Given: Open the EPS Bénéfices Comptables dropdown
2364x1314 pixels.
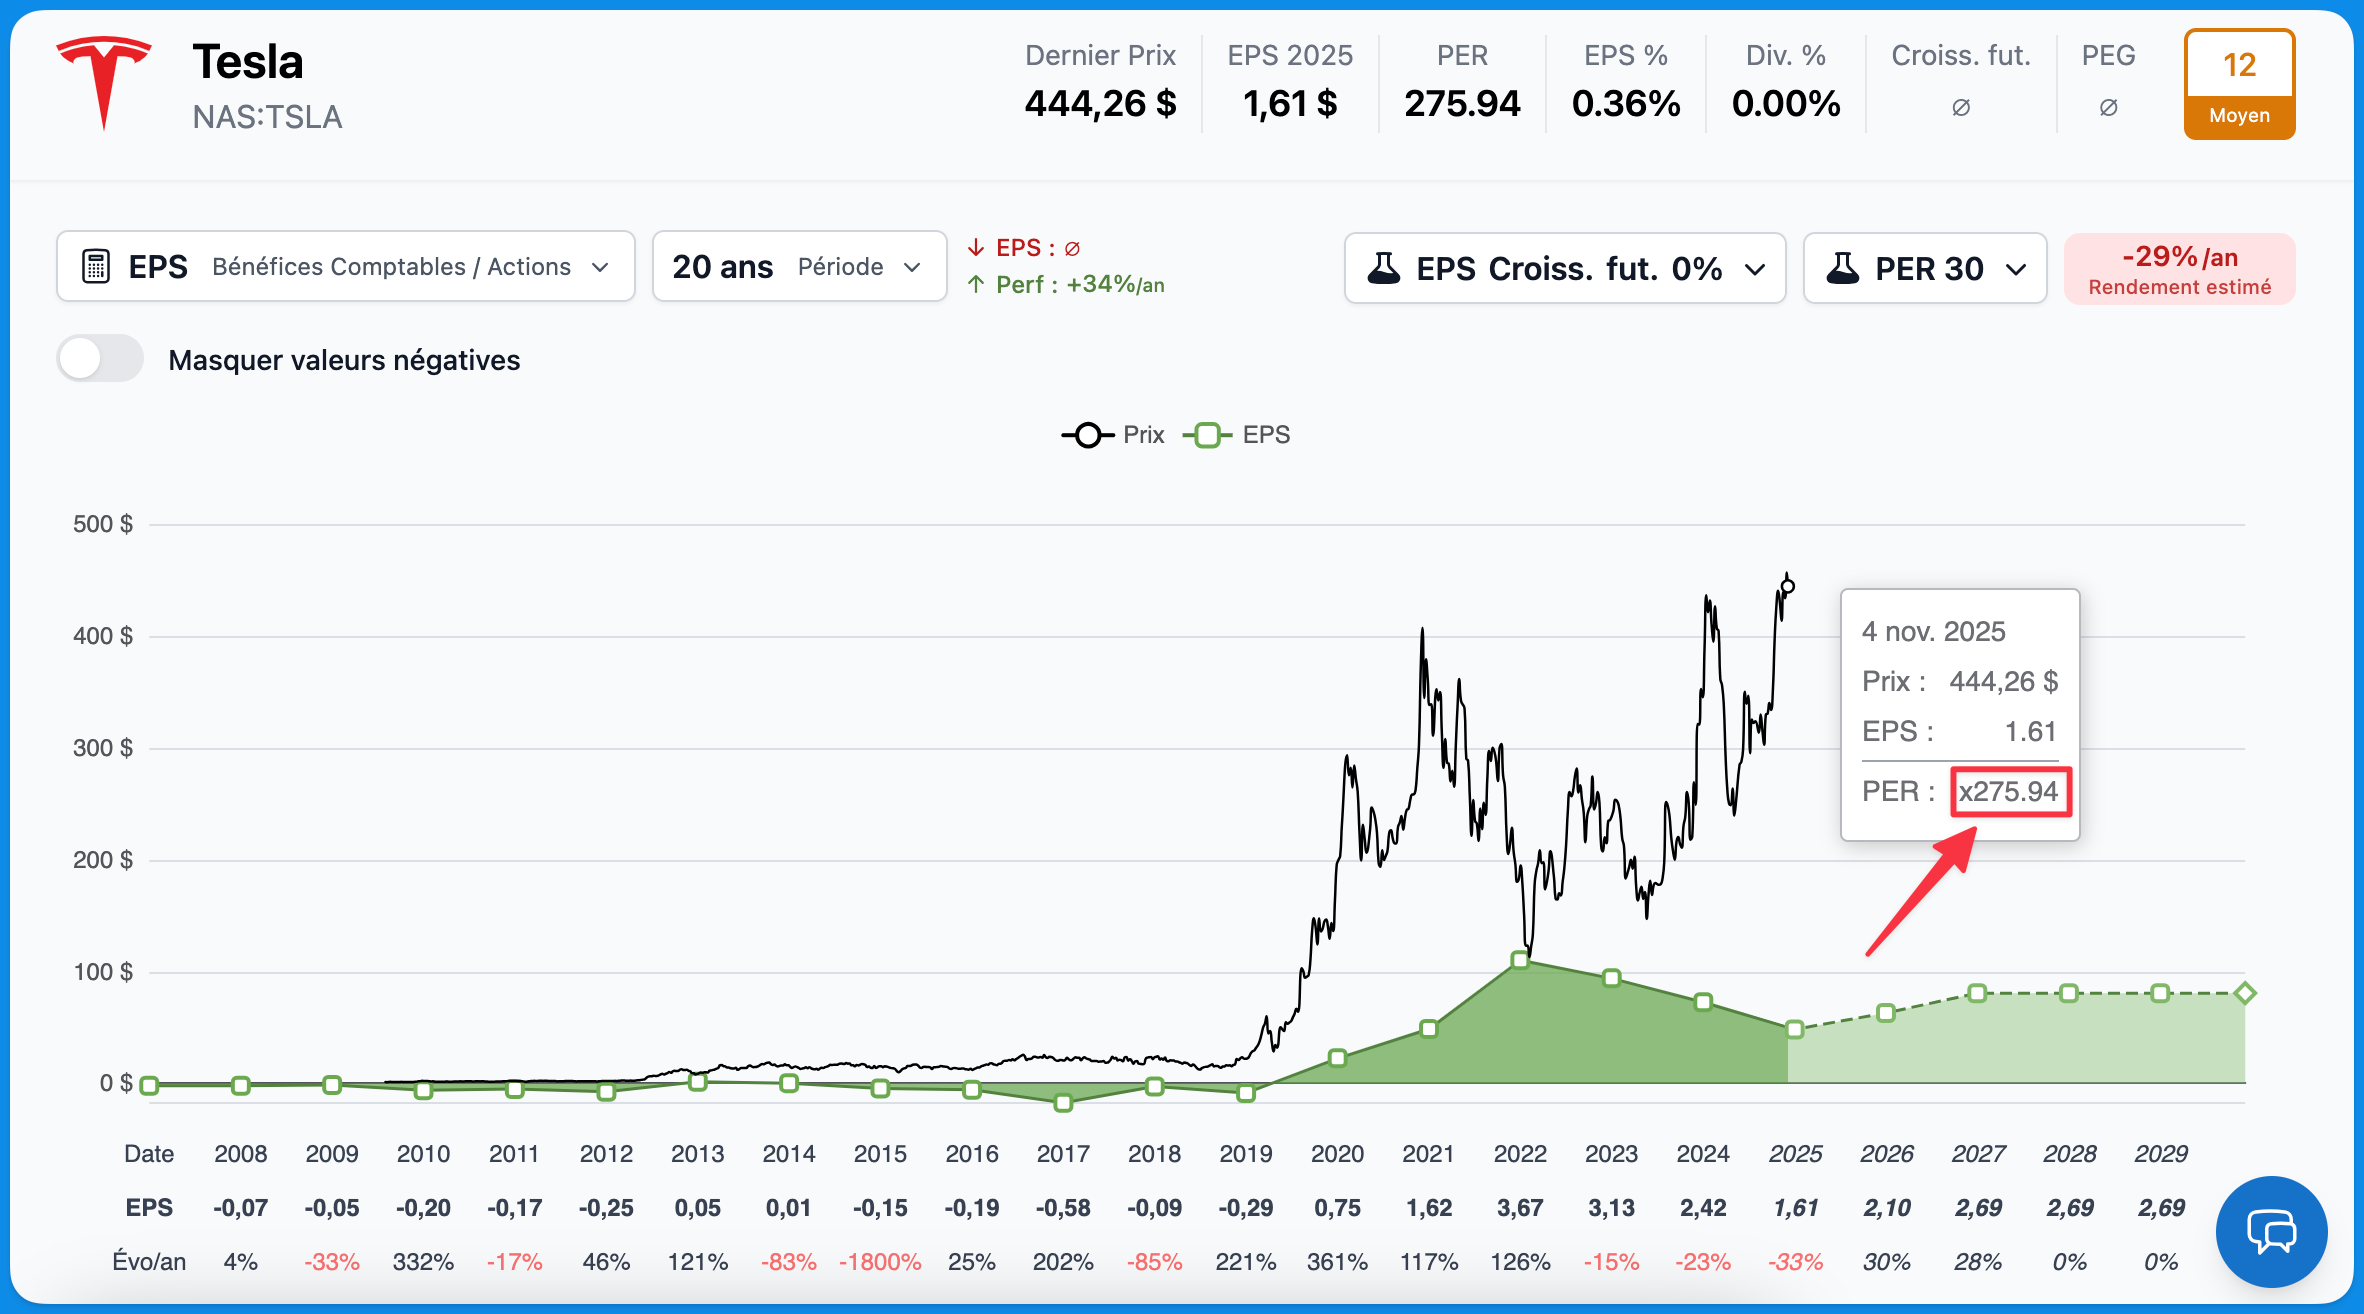Looking at the screenshot, I should (346, 267).
